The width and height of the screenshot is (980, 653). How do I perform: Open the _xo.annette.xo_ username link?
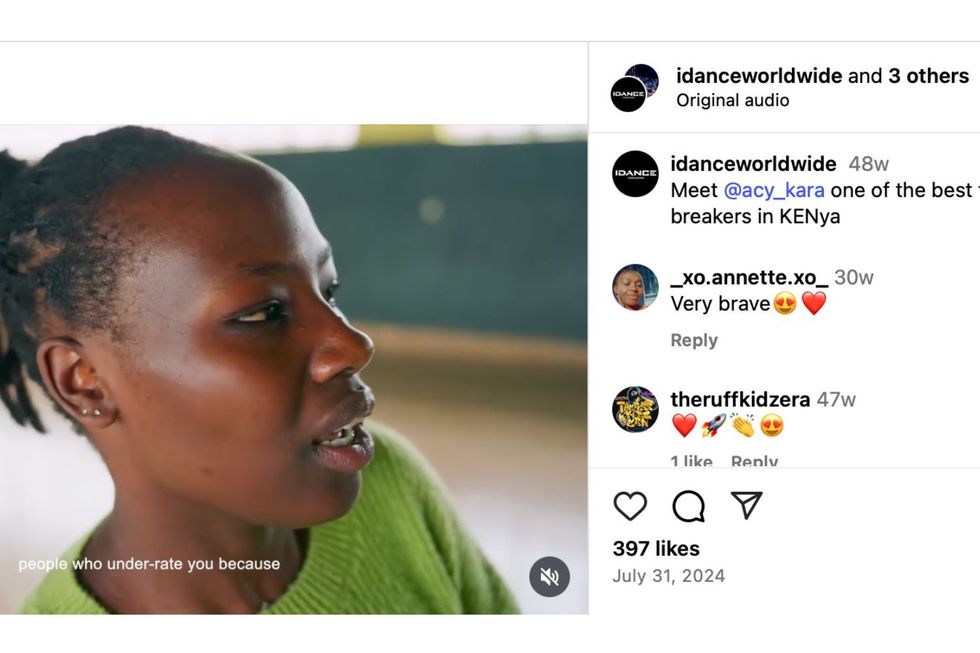(749, 277)
